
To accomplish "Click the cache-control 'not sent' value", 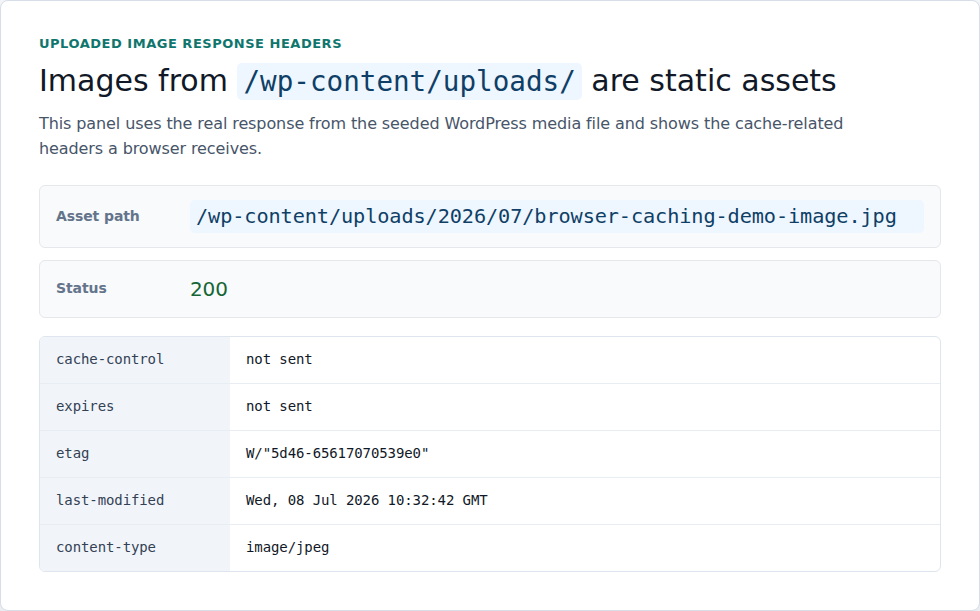I will tap(279, 359).
